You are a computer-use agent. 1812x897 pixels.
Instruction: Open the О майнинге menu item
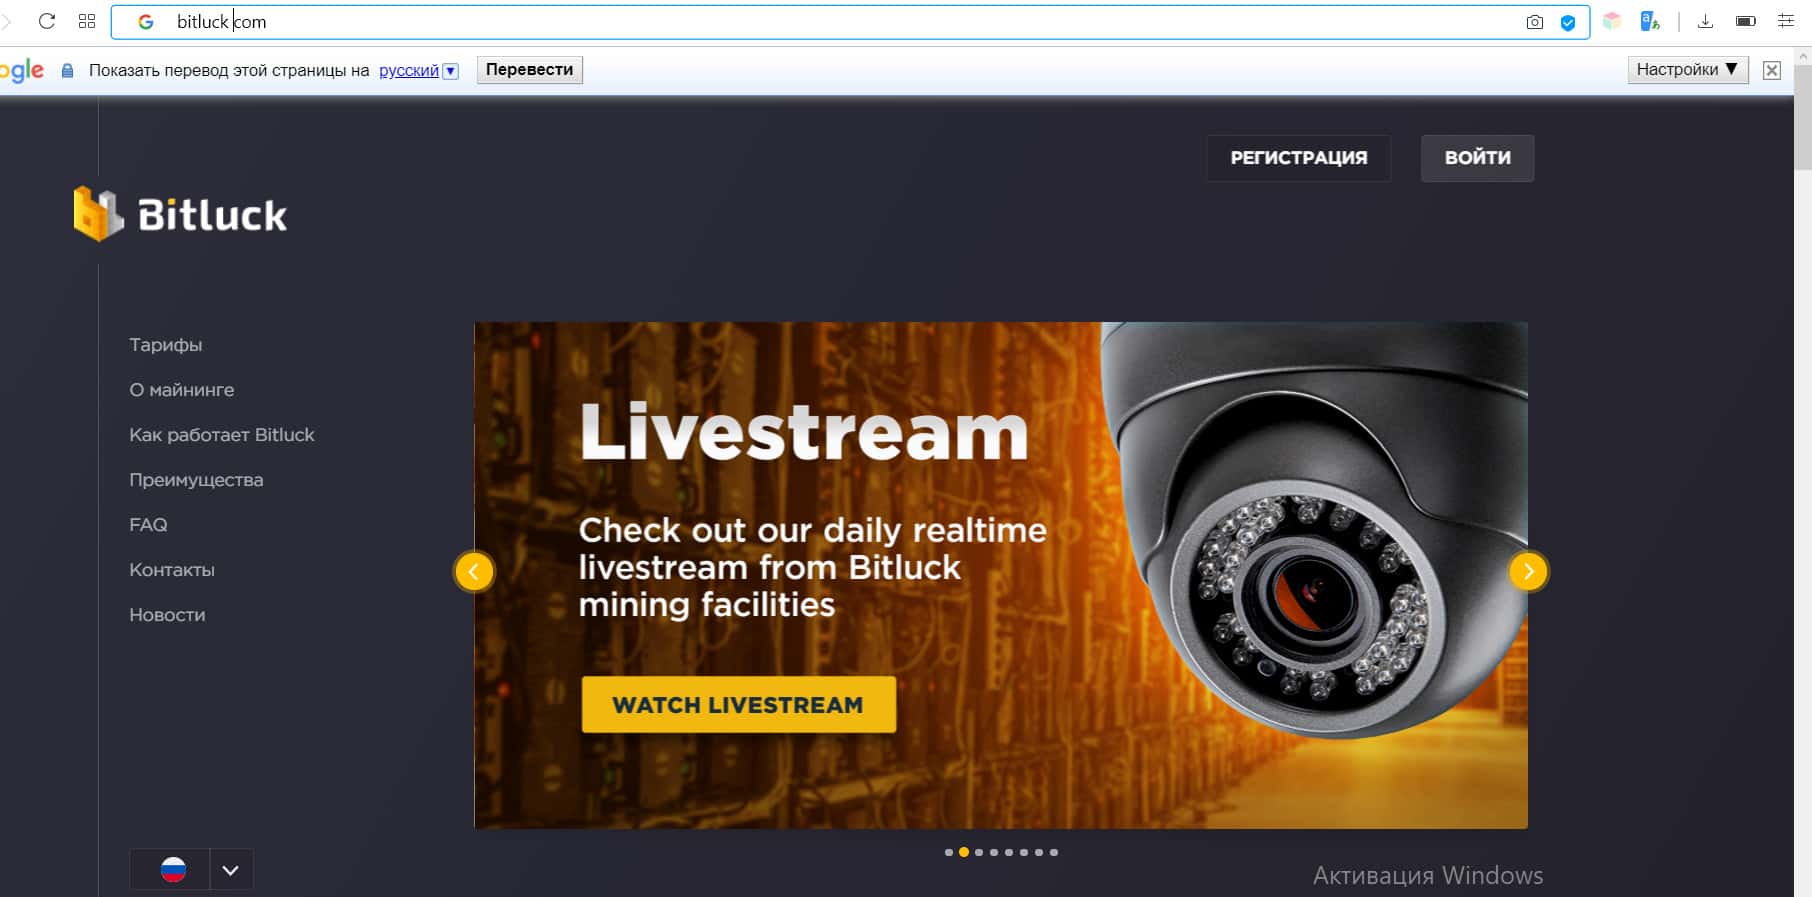coord(182,390)
